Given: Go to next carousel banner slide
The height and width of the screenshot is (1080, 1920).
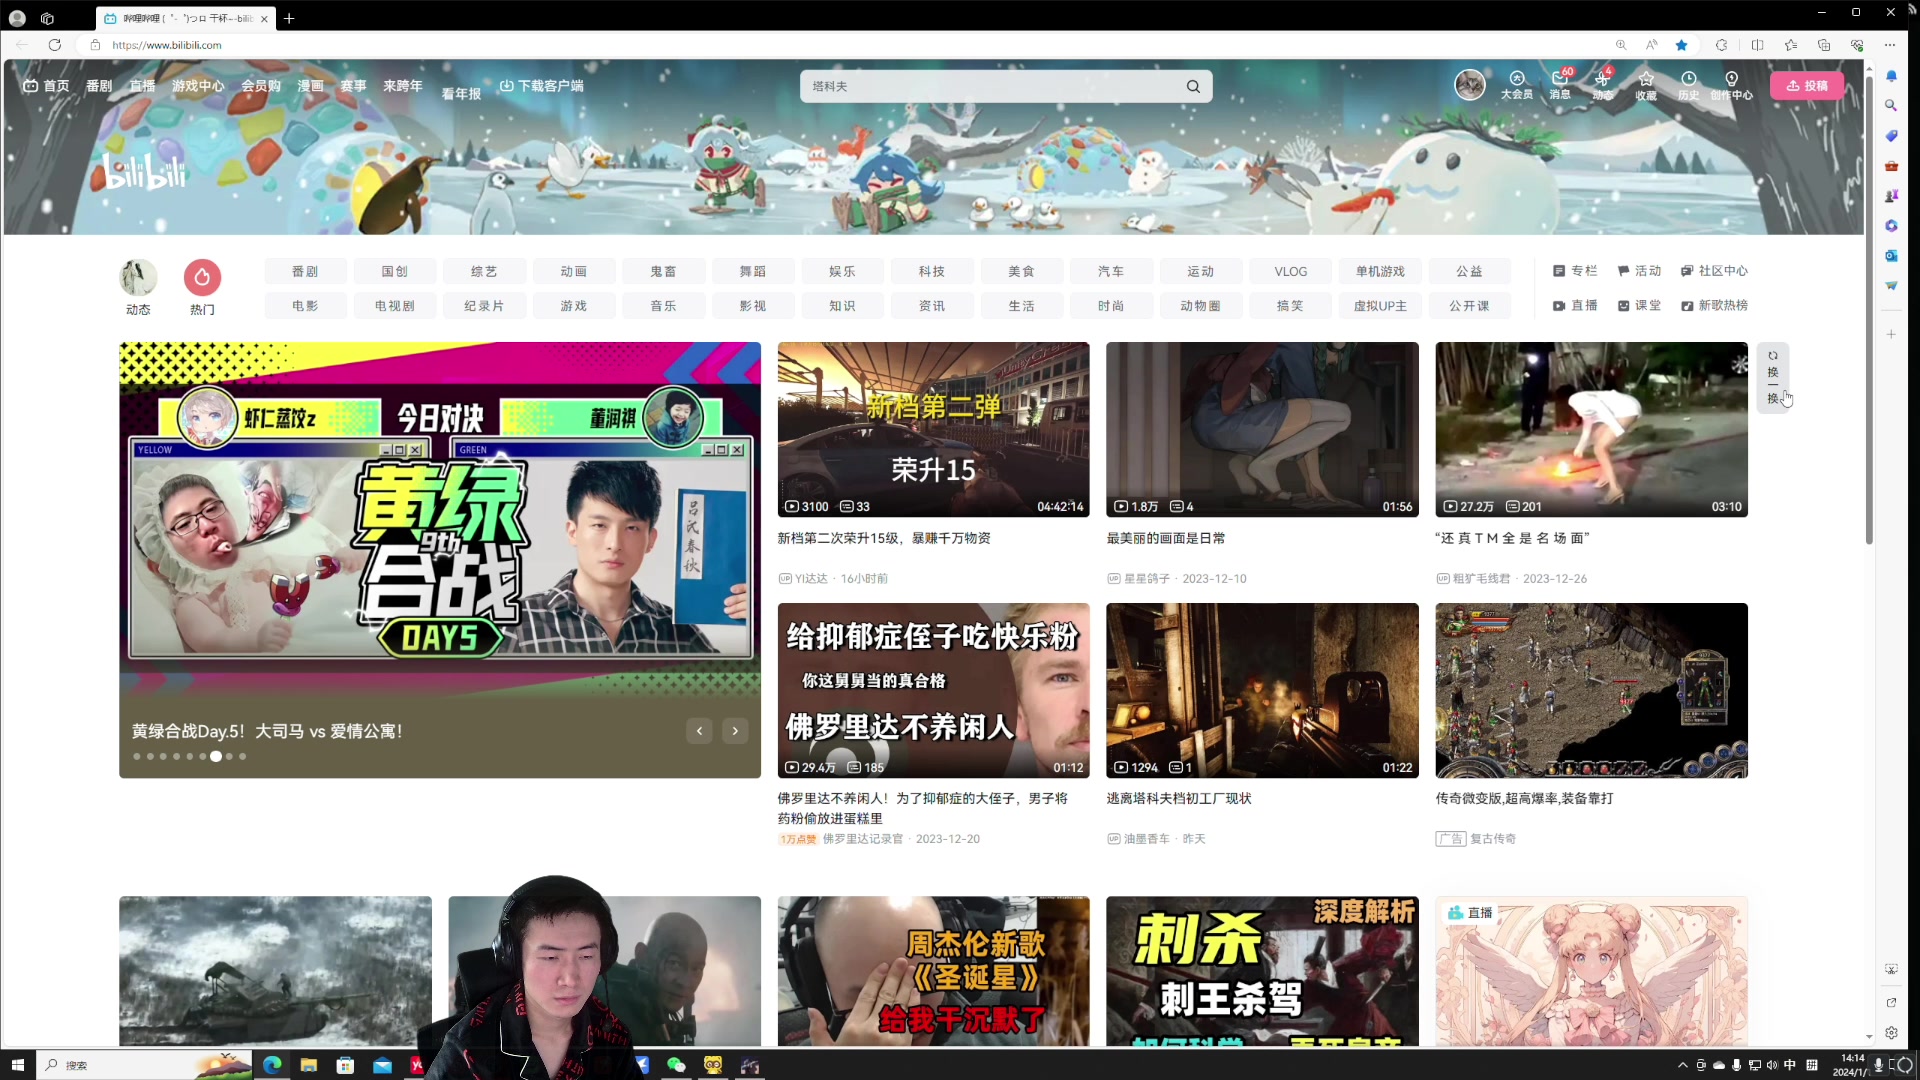Looking at the screenshot, I should (x=735, y=731).
